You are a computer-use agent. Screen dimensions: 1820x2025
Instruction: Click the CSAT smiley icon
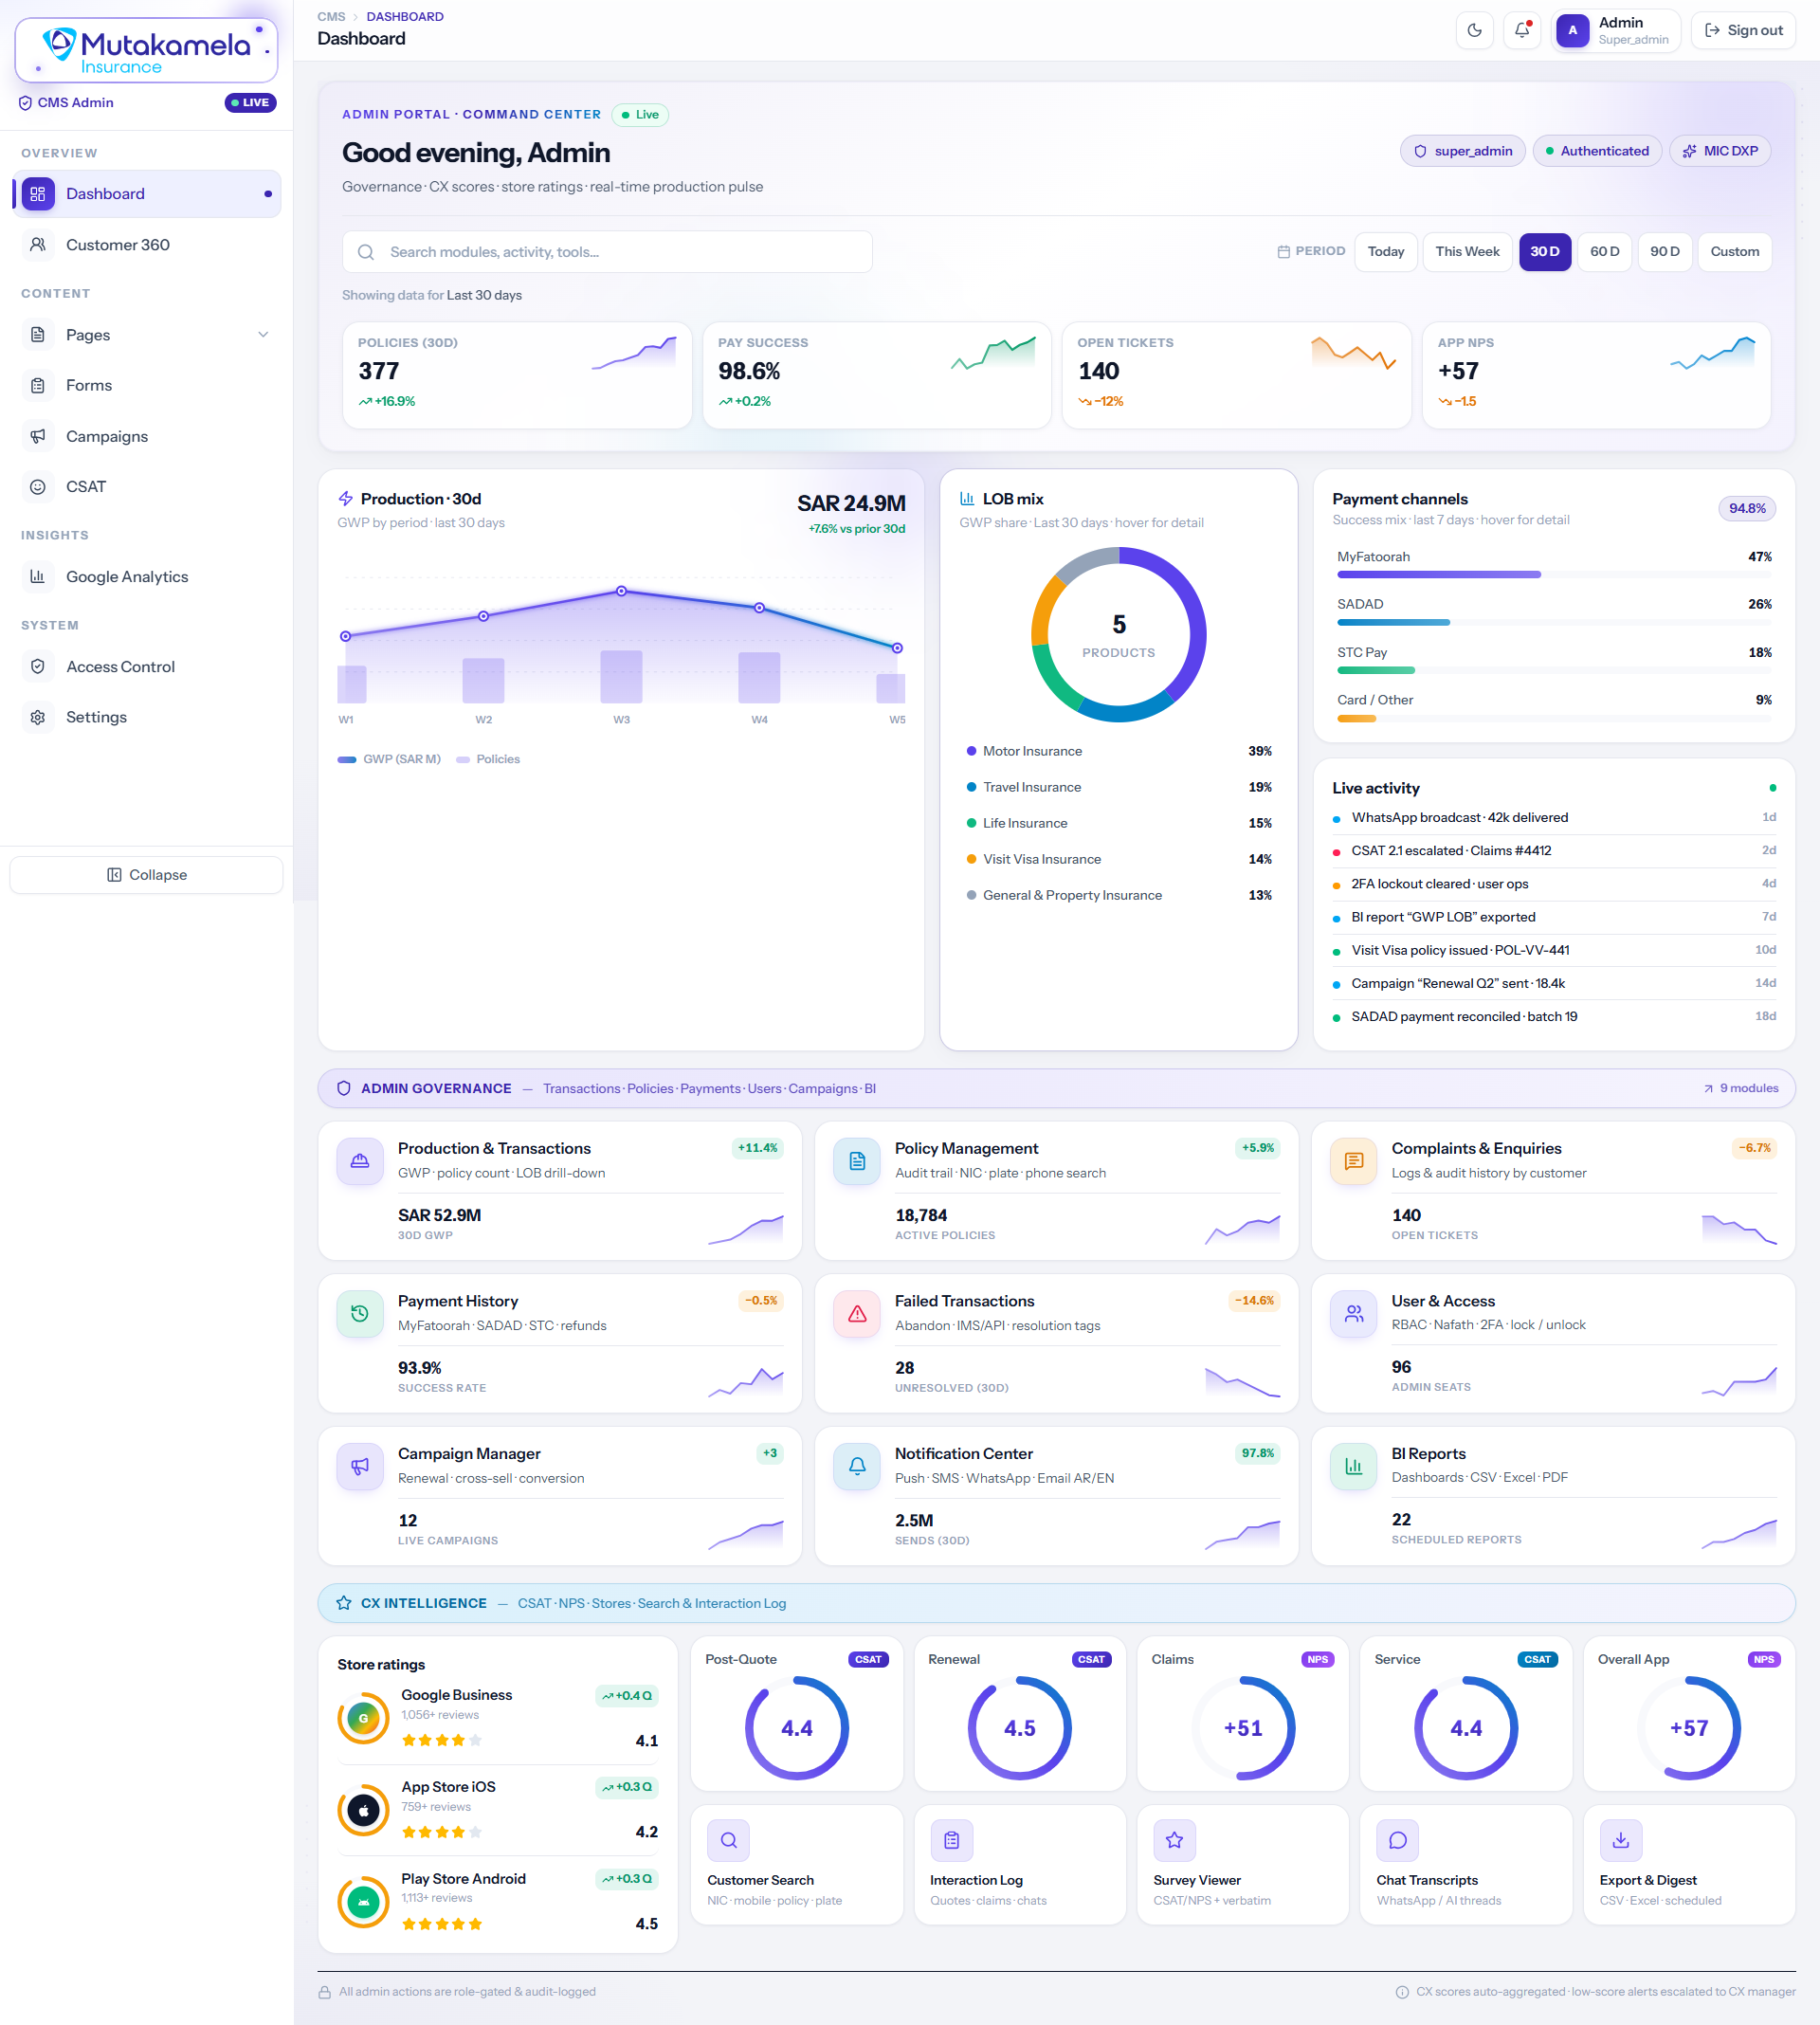(38, 487)
